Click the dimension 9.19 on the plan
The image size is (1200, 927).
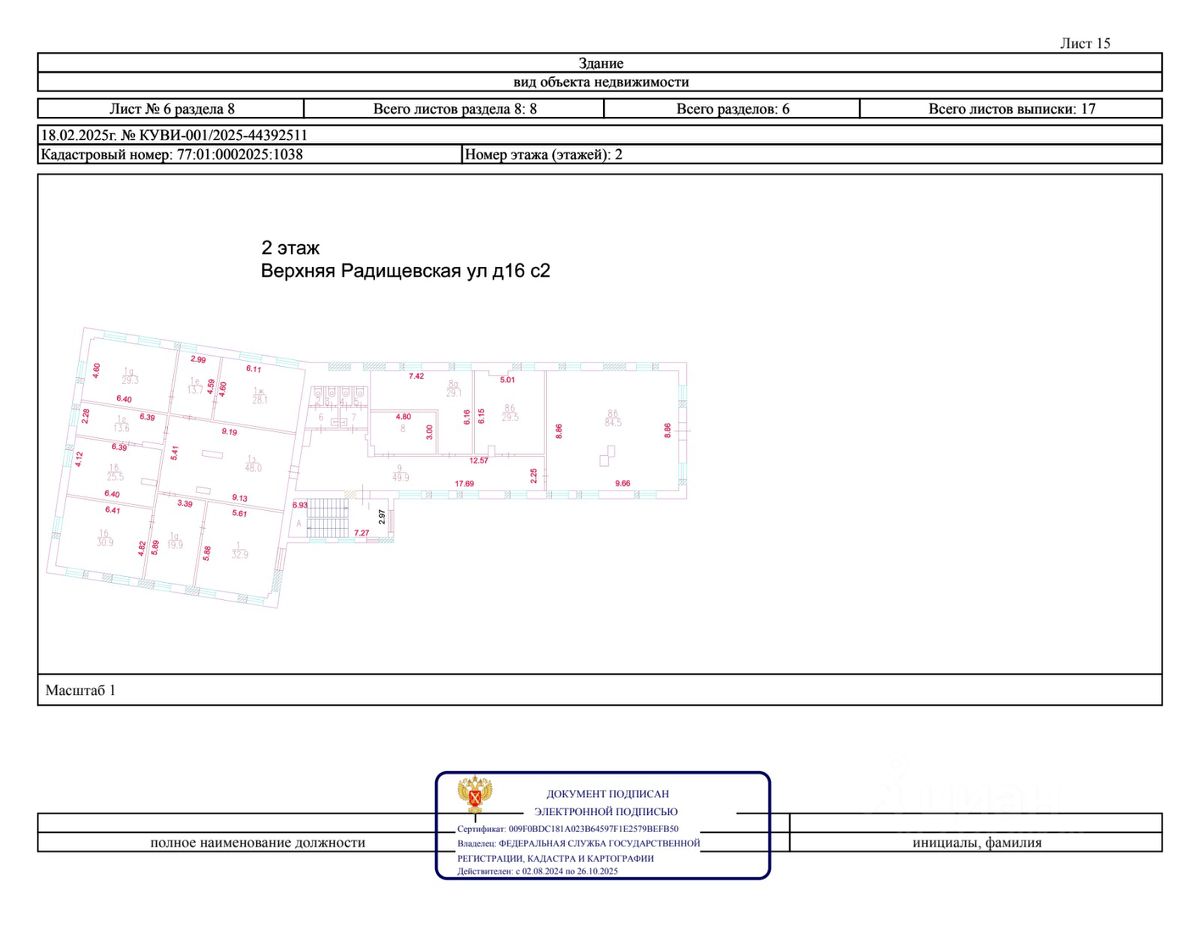point(229,432)
